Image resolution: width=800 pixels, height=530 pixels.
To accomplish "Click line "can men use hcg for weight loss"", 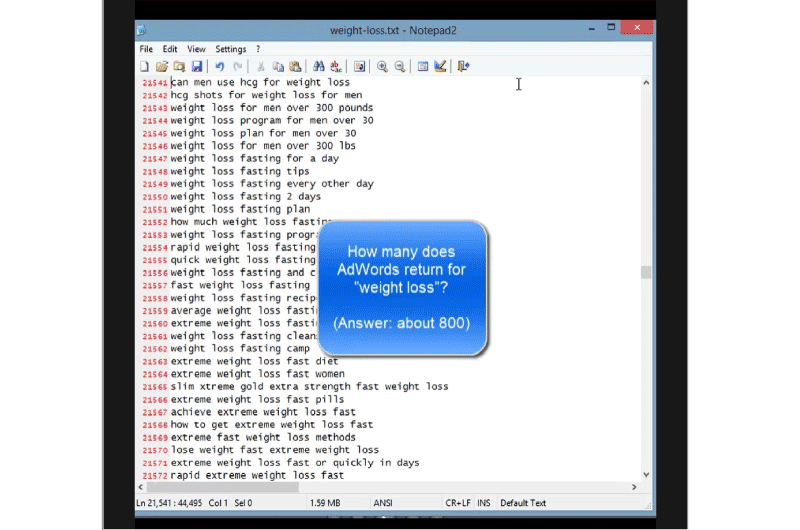I will point(260,82).
